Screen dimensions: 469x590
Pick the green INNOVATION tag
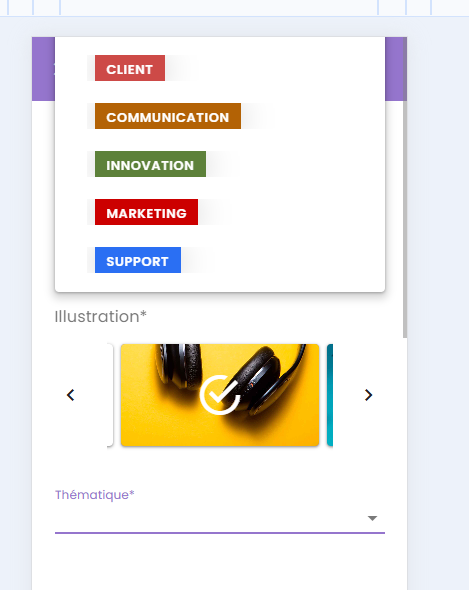pyautogui.click(x=150, y=164)
